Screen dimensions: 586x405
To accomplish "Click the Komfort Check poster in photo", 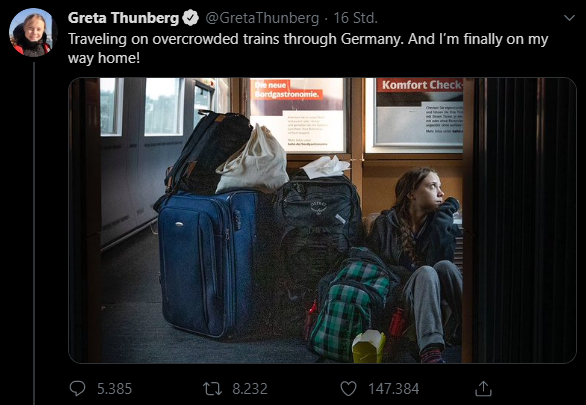I will coord(414,115).
